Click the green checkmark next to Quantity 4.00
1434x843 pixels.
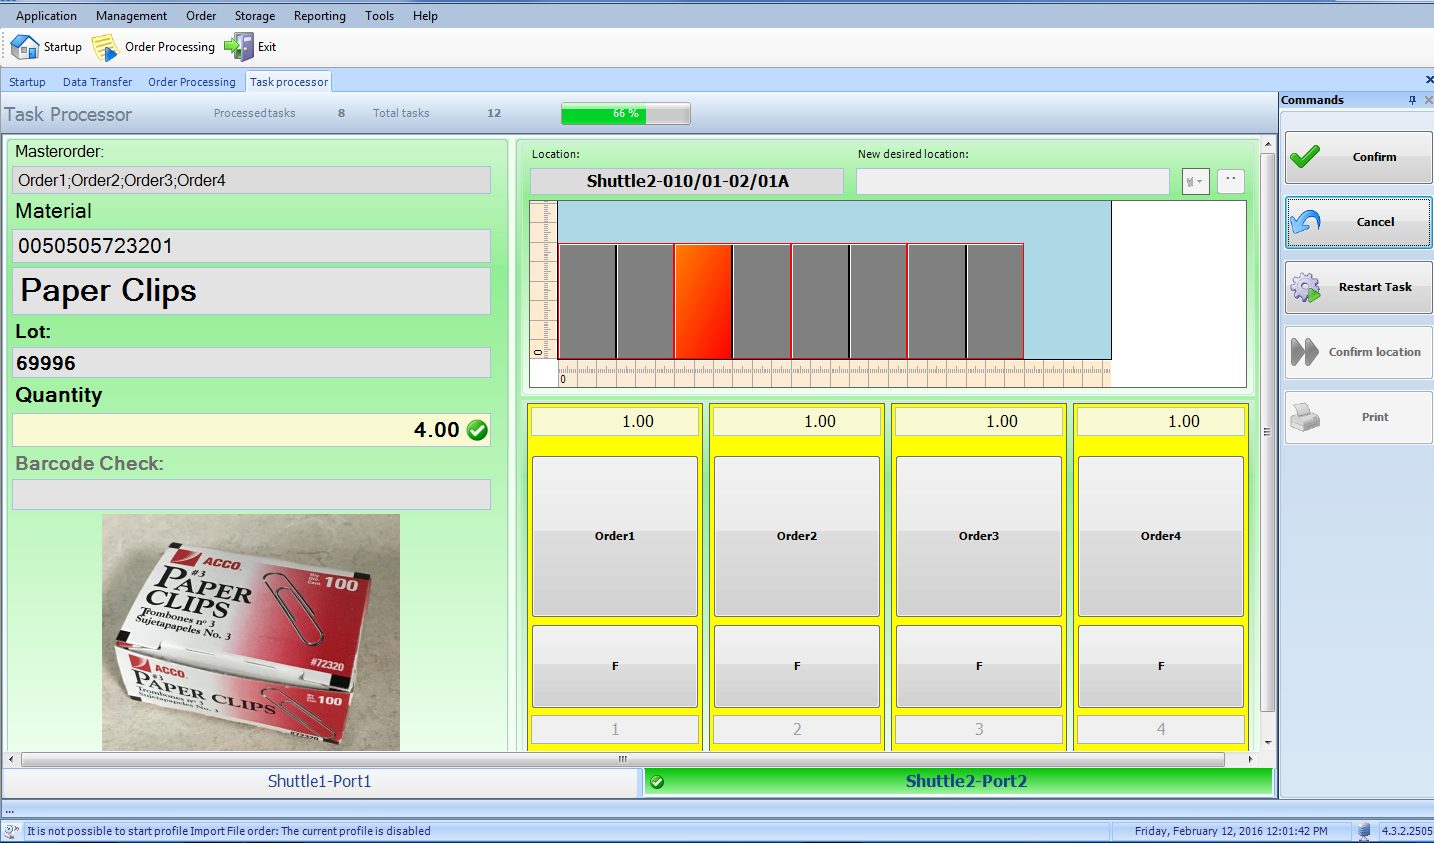click(x=478, y=429)
